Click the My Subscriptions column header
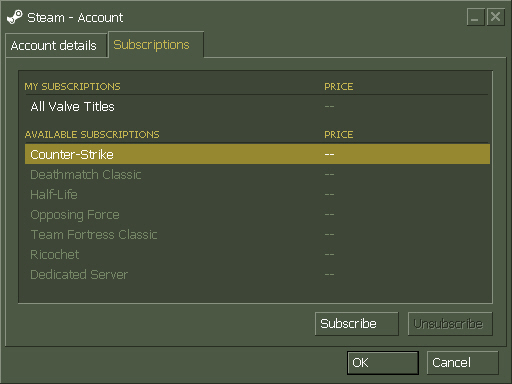 pyautogui.click(x=72, y=87)
